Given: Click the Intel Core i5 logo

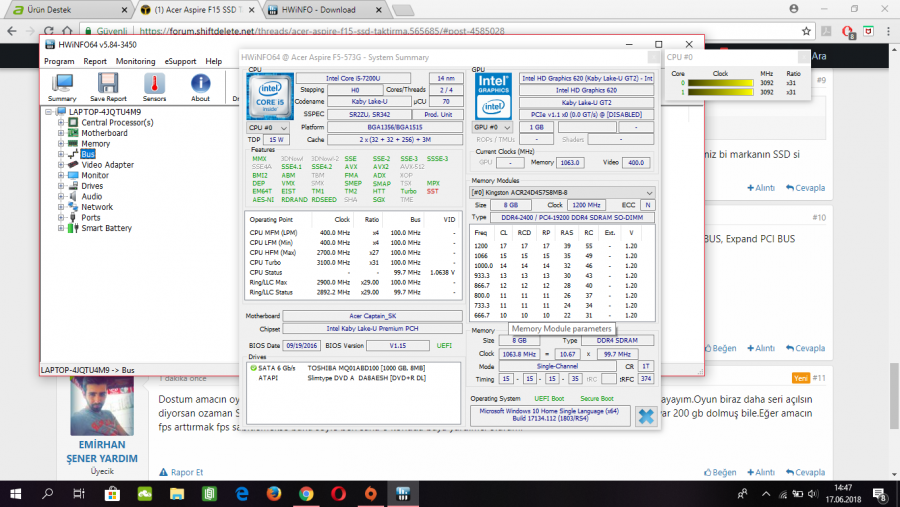Looking at the screenshot, I should click(x=270, y=96).
